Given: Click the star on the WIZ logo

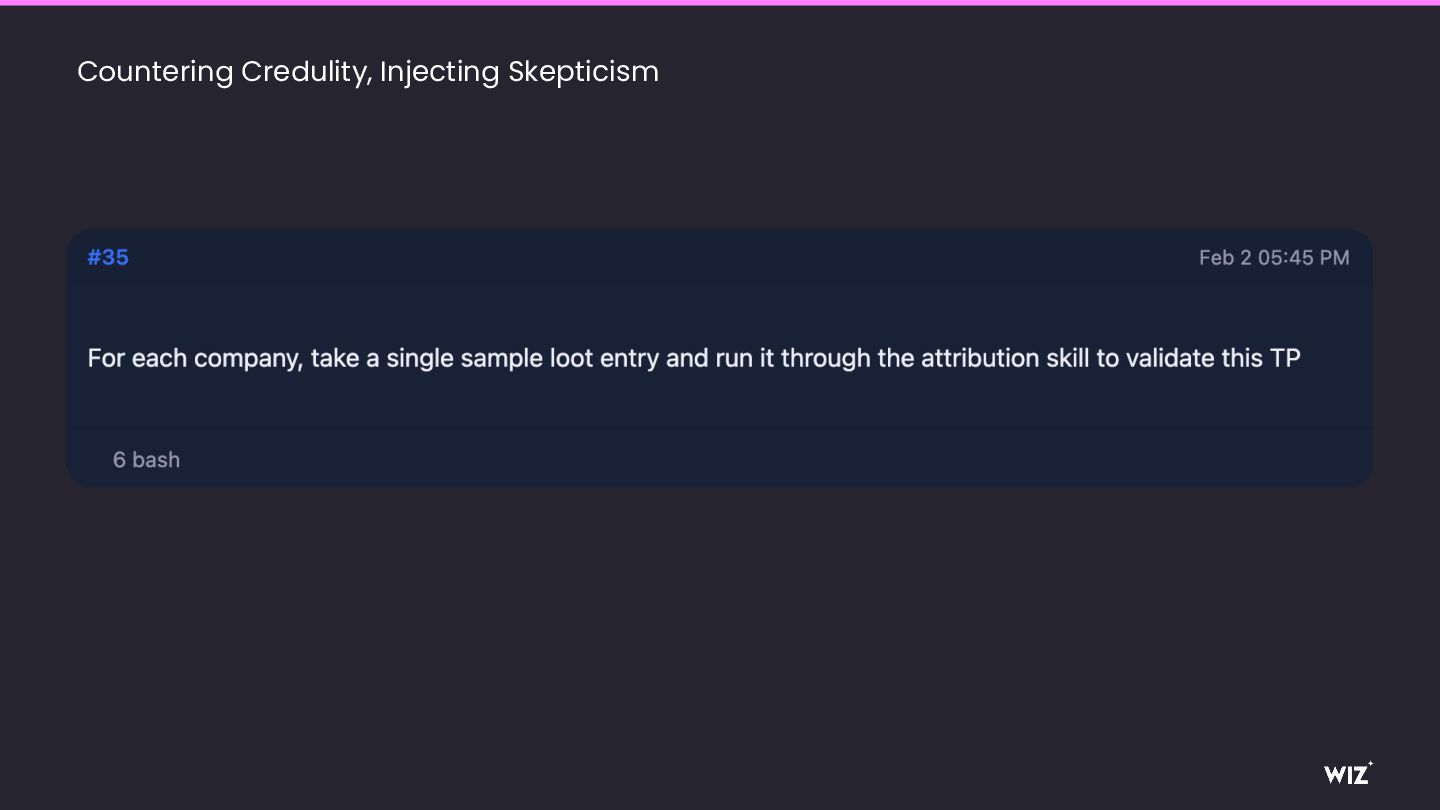Looking at the screenshot, I should click(1370, 765).
